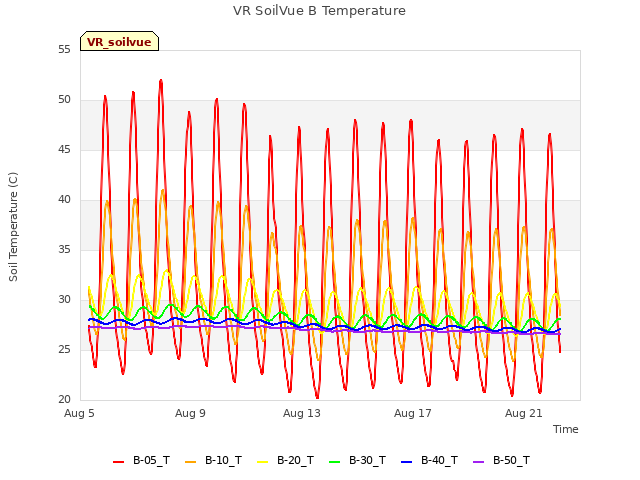Screen dimensions: 640x480
Task: Click the Time axis label
Action: pyautogui.click(x=565, y=429)
